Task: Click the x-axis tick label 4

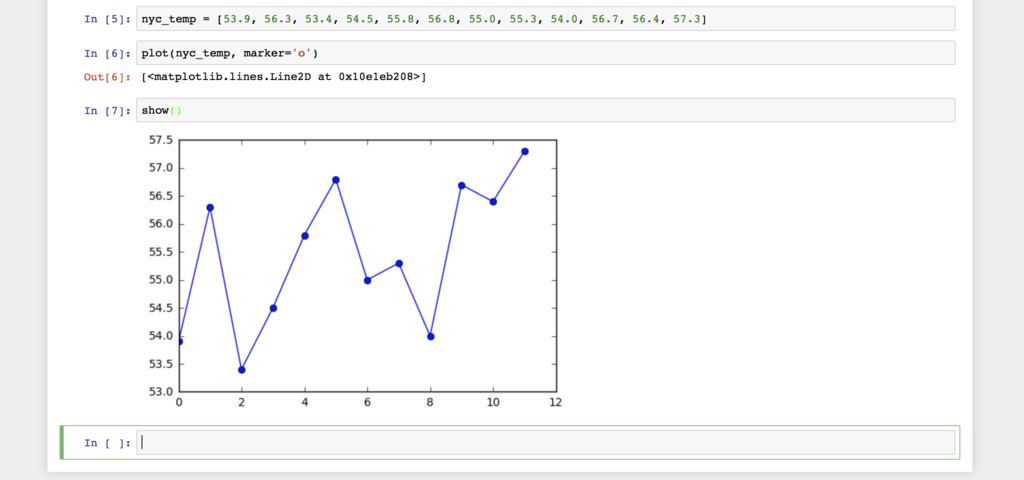Action: pos(305,403)
